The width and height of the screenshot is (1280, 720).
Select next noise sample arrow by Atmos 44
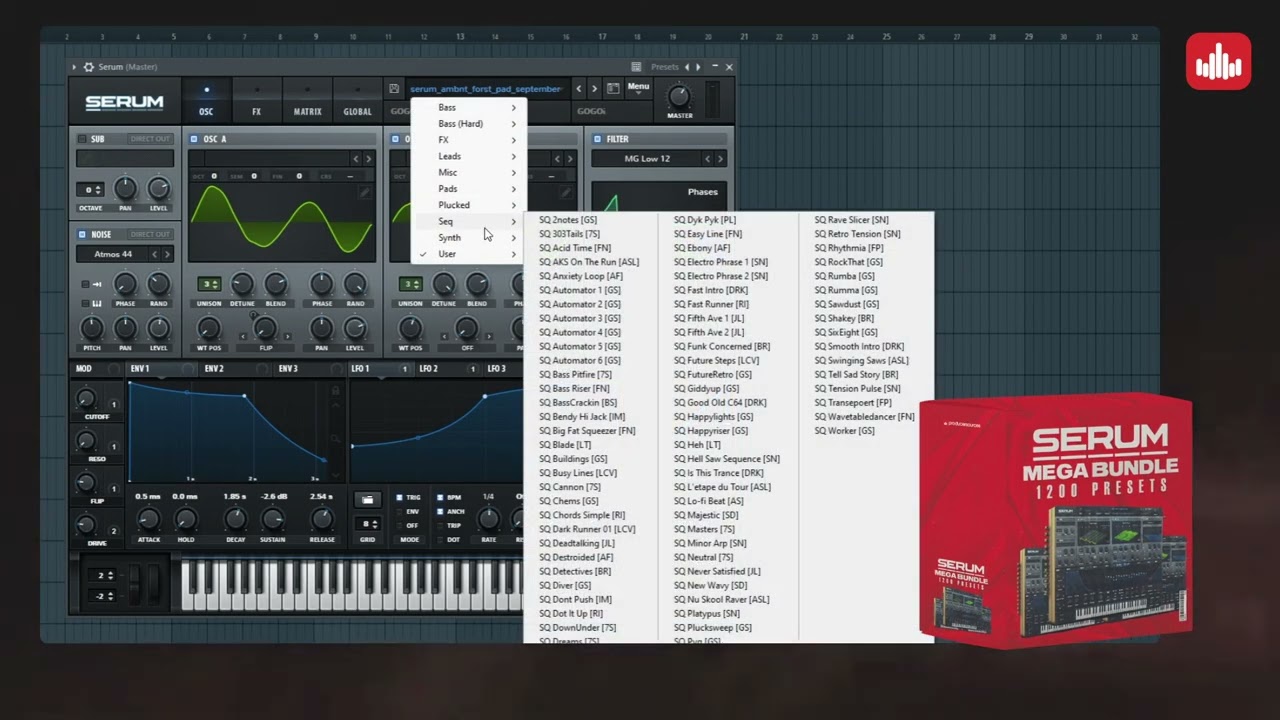[x=167, y=254]
